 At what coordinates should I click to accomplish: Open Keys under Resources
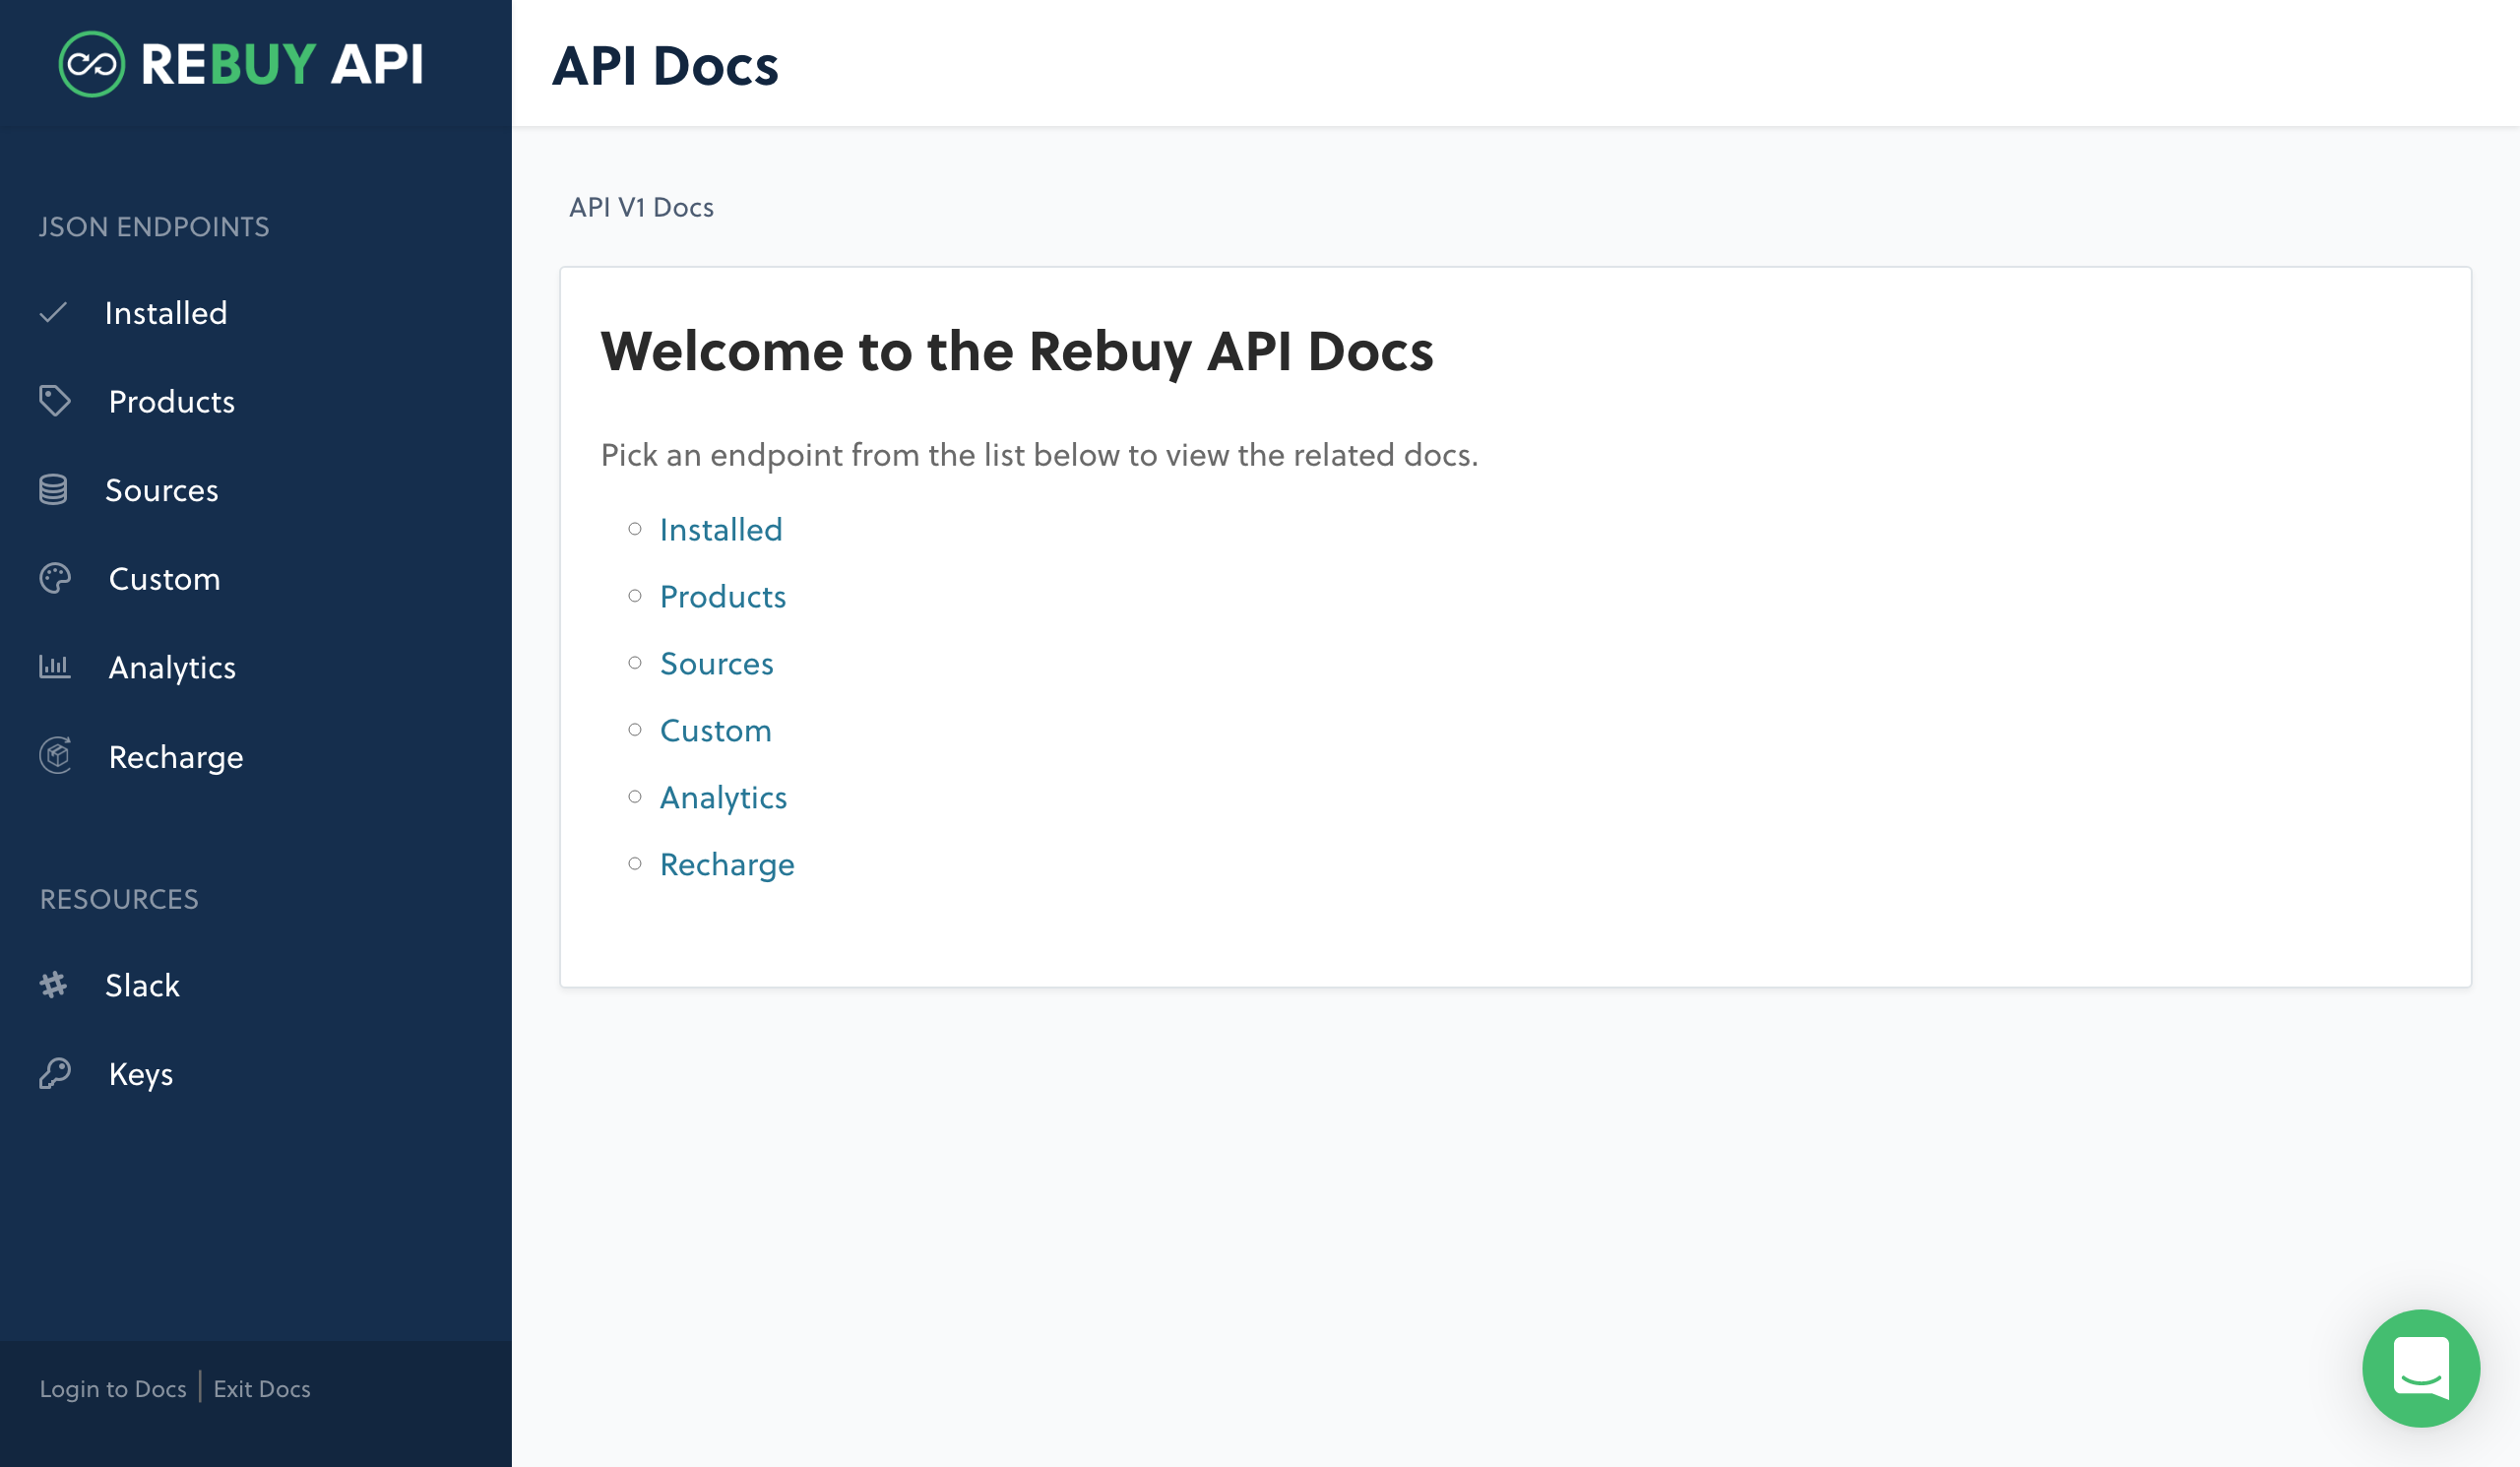coord(141,1074)
